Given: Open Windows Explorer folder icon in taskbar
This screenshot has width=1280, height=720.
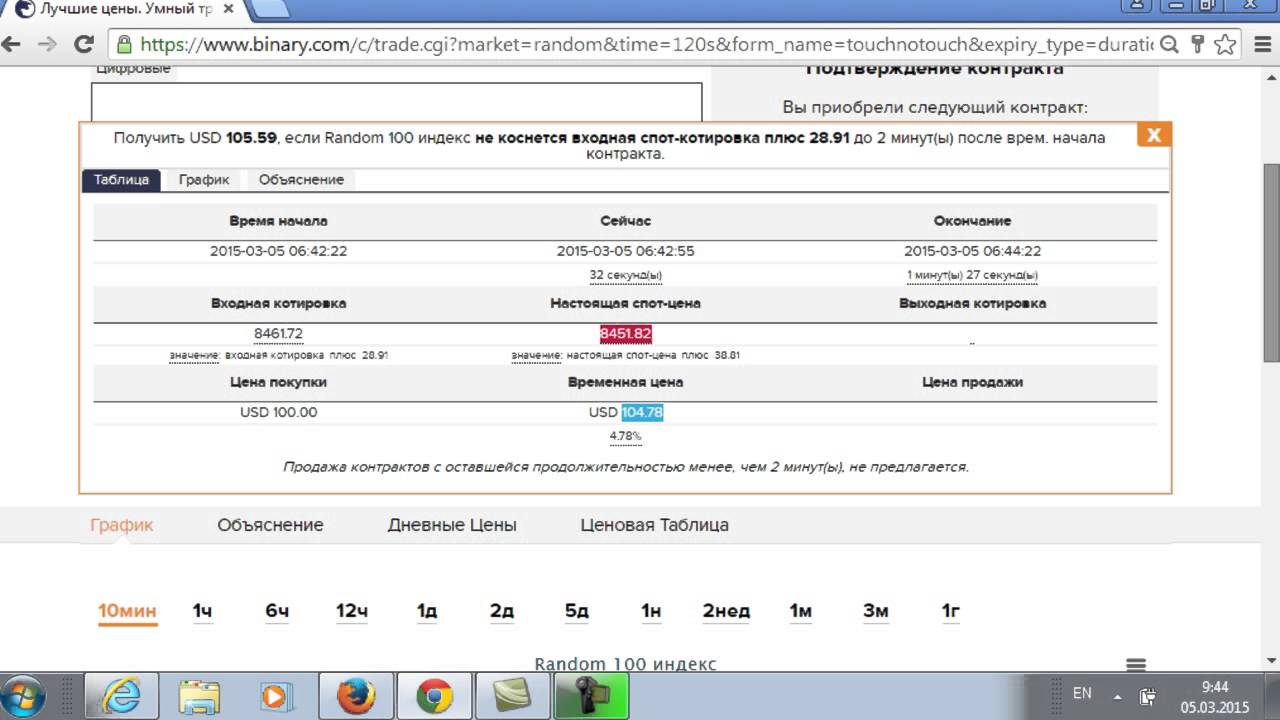Looking at the screenshot, I should 199,696.
